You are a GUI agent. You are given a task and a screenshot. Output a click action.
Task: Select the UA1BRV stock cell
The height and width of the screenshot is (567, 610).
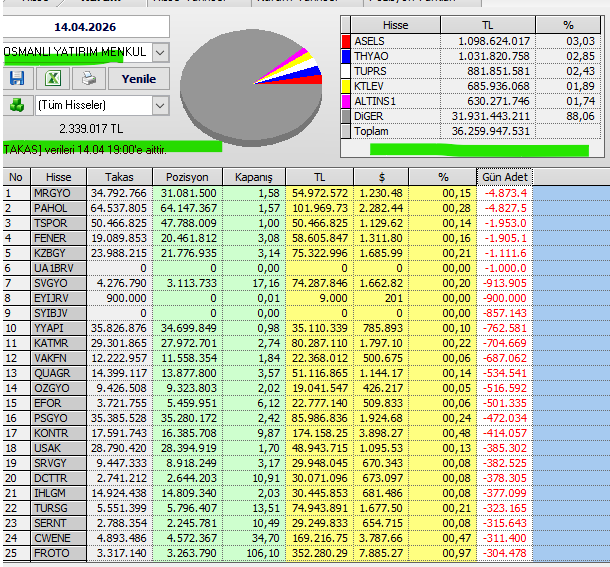pos(58,268)
